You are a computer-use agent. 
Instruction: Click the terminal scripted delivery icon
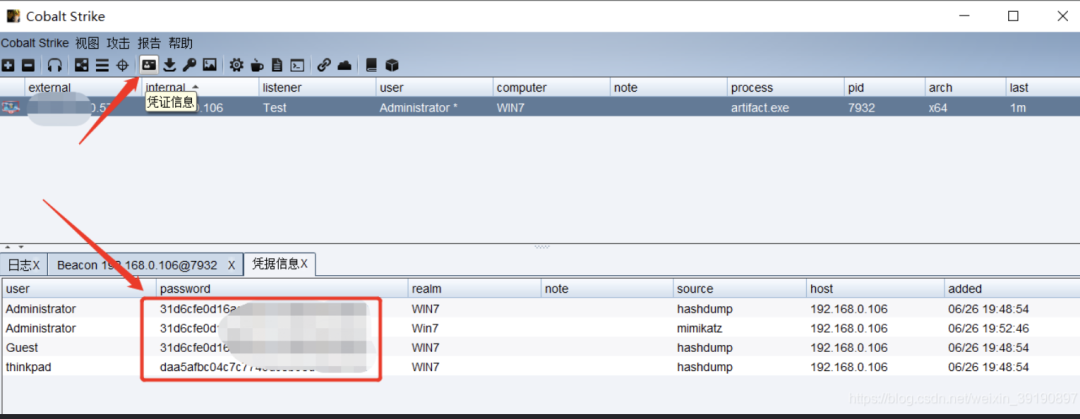click(x=297, y=65)
